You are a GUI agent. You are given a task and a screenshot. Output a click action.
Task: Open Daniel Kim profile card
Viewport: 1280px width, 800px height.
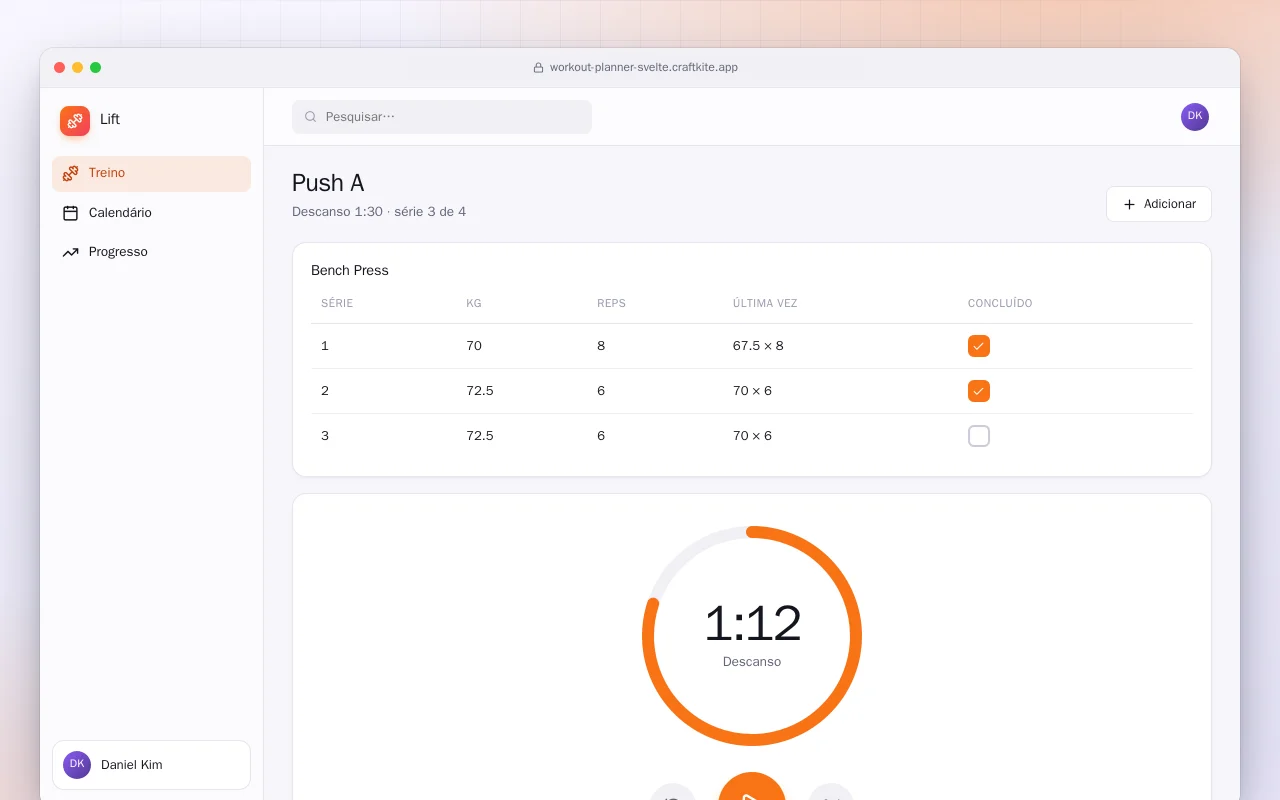151,765
